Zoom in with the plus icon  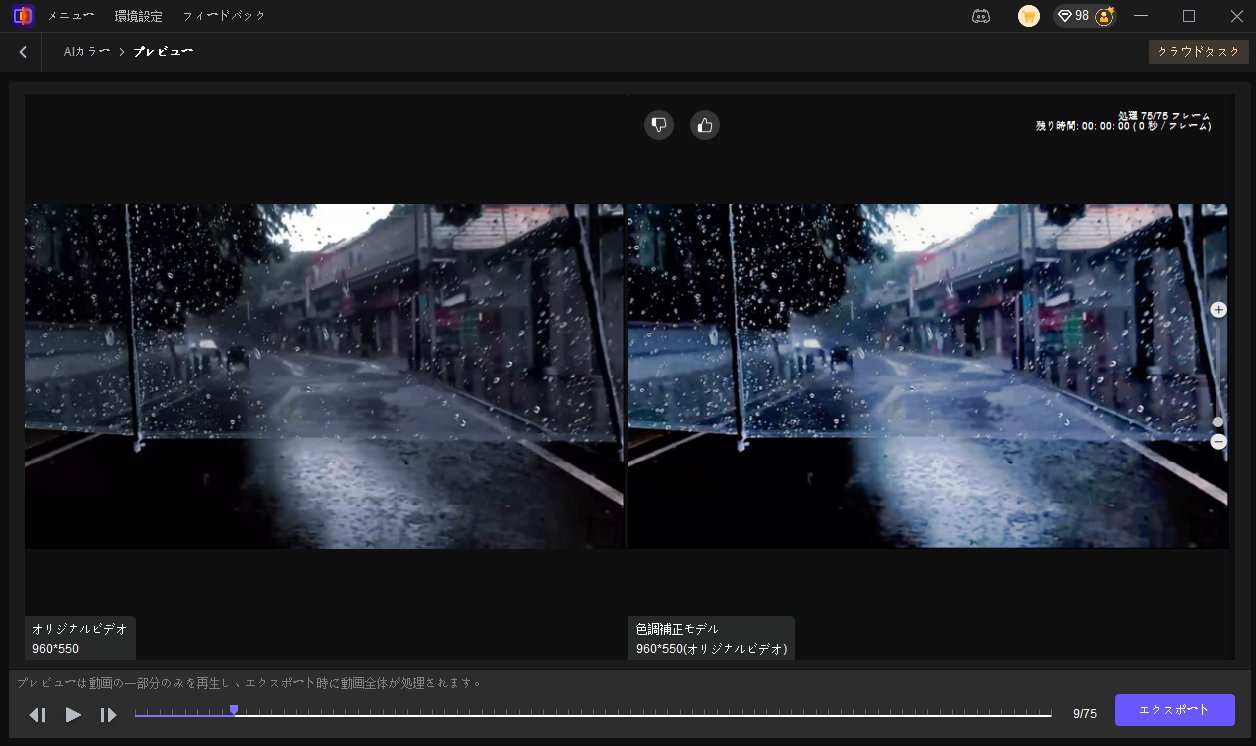pos(1218,310)
